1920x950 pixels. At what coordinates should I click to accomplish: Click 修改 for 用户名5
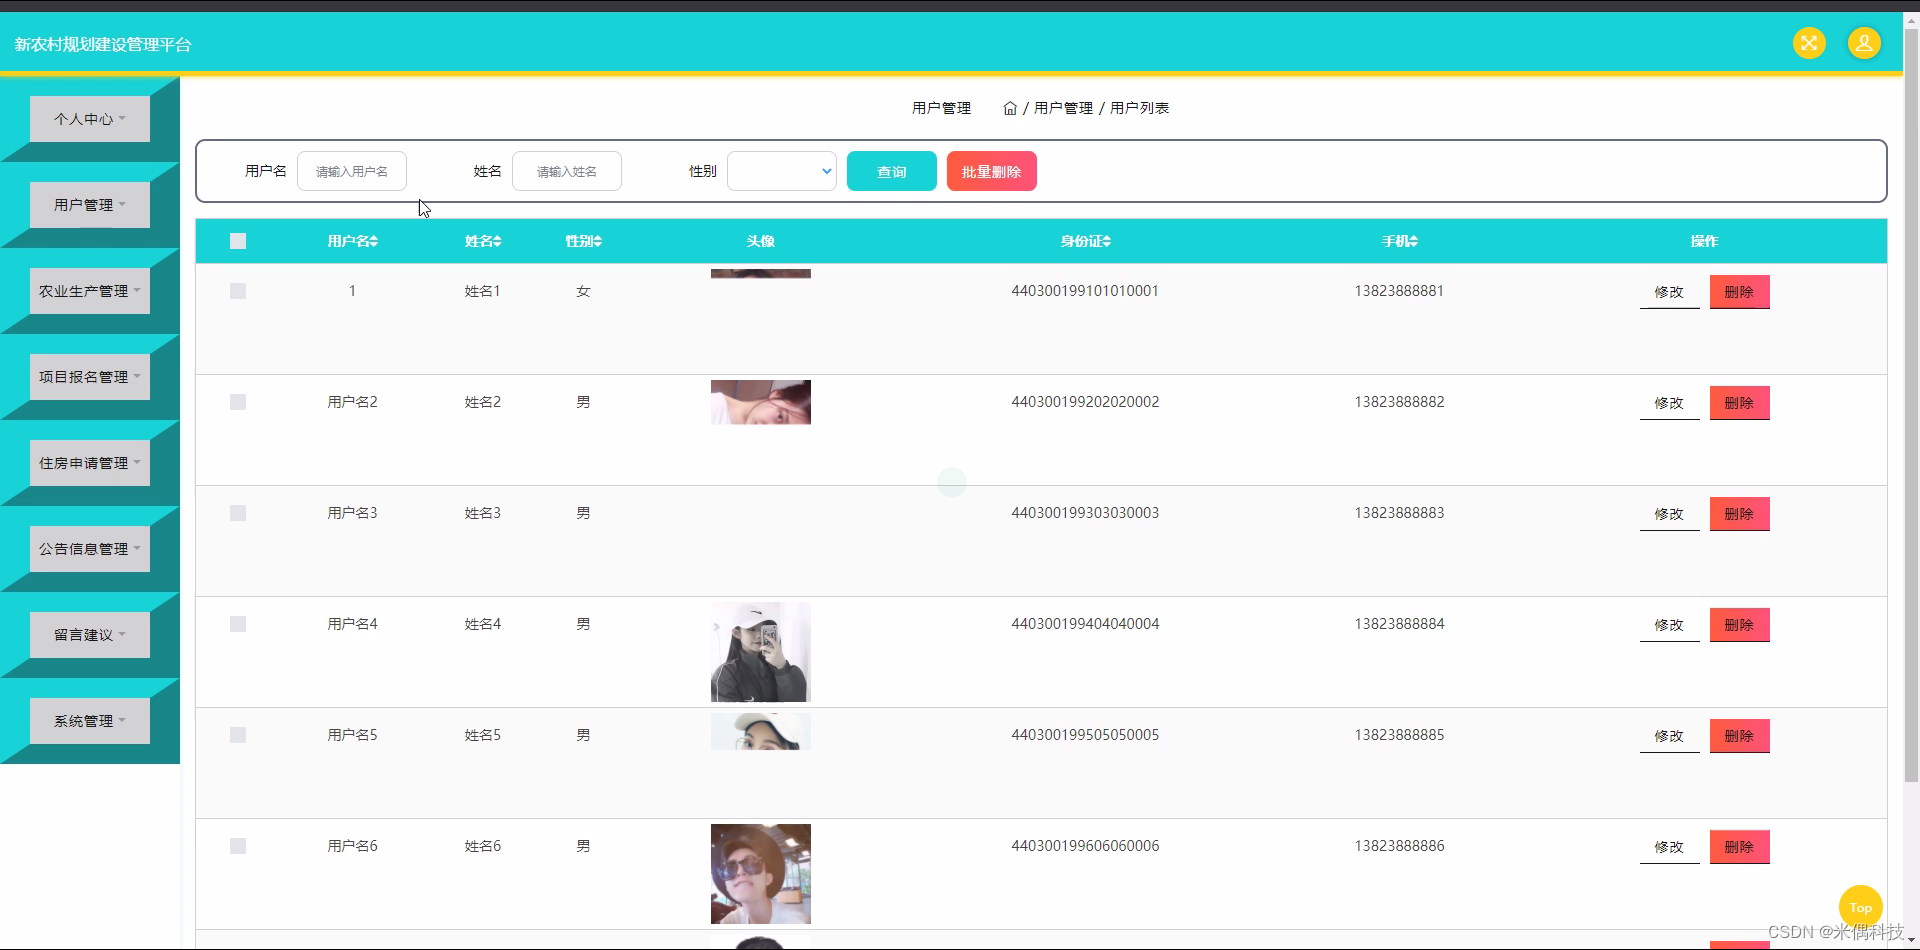(x=1669, y=736)
